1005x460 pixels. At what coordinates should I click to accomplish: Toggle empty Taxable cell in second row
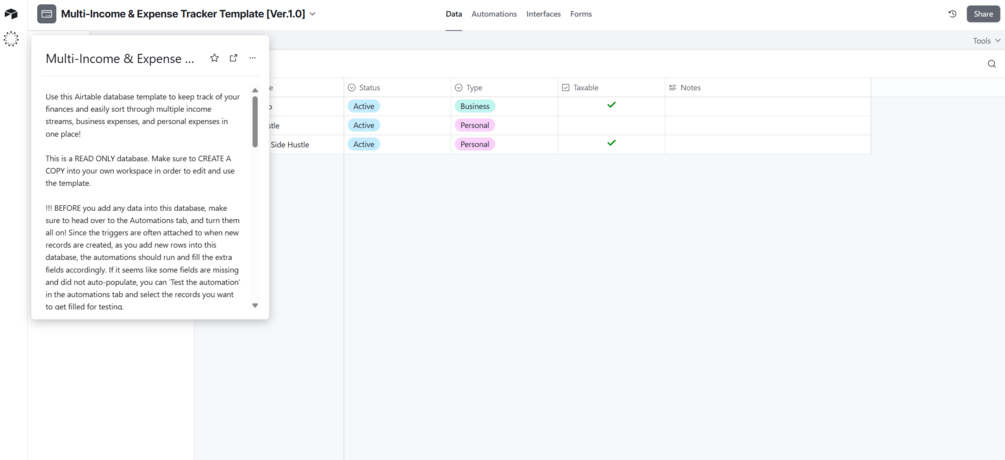(x=611, y=125)
